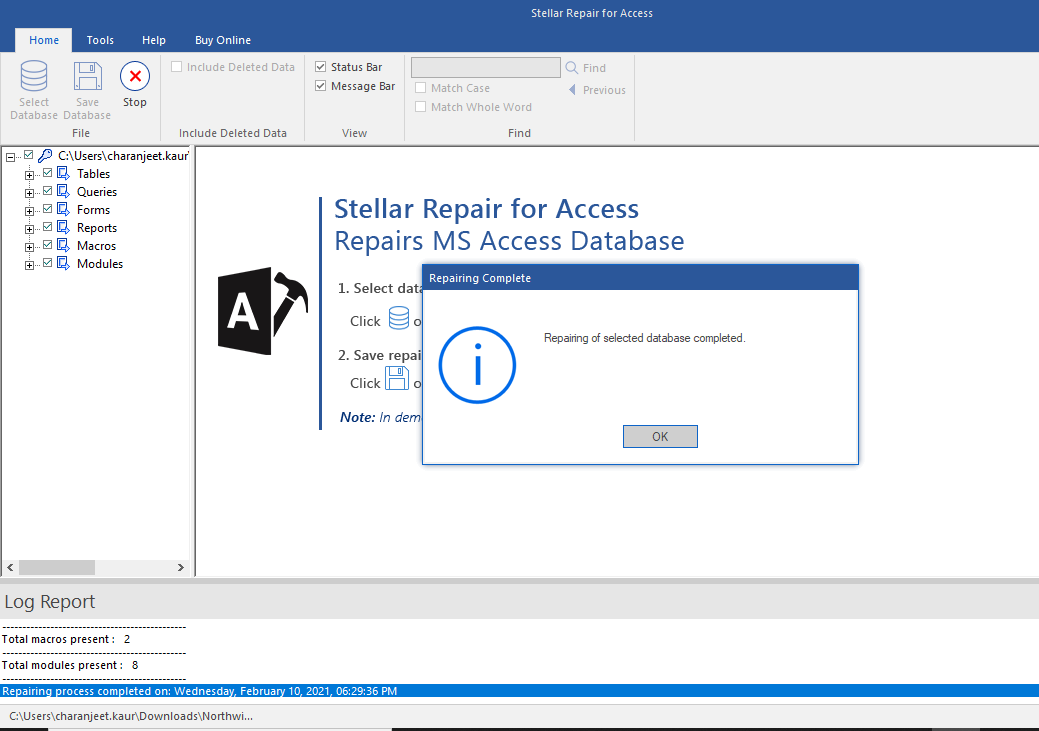Click the tree panel scroll right arrow
This screenshot has height=731, width=1039.
(x=180, y=567)
